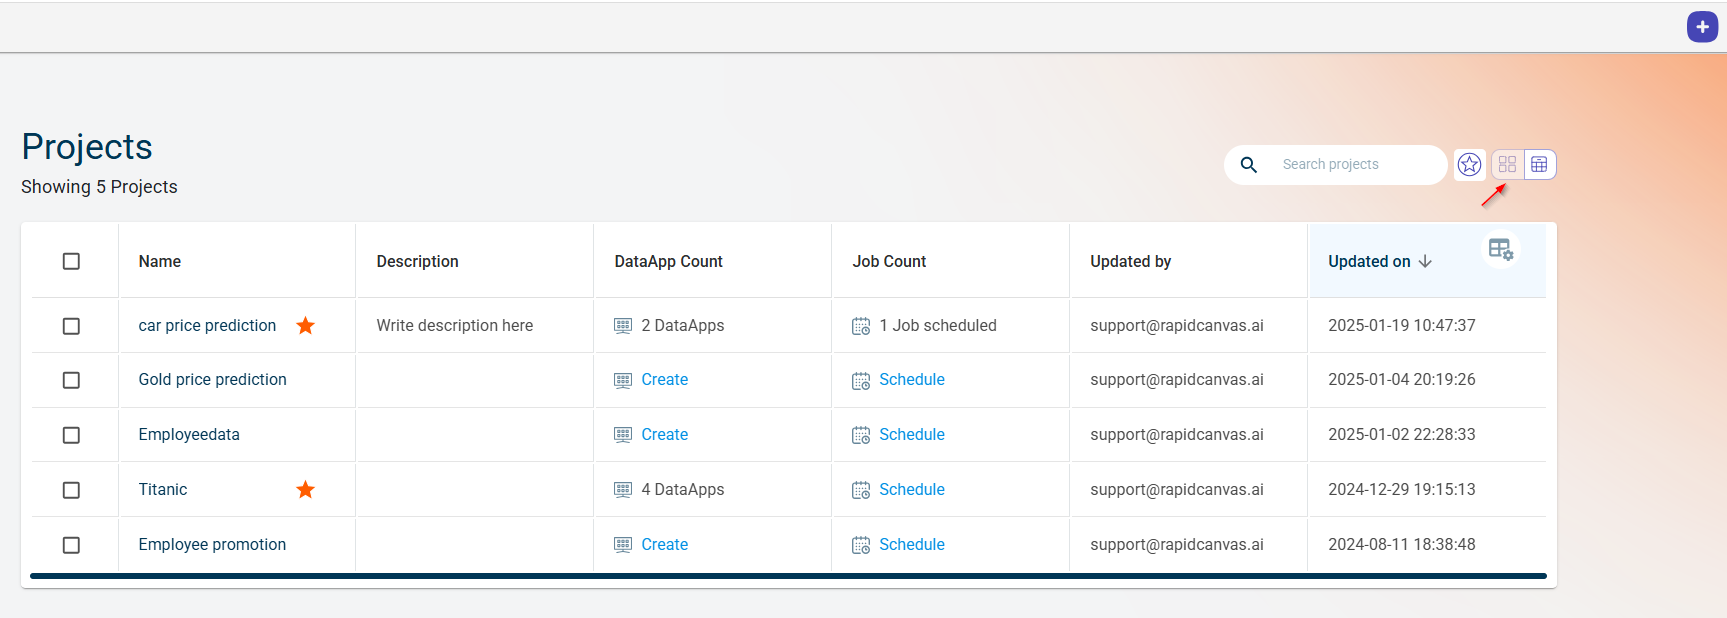Click the Titanic favorite star
Viewport: 1727px width, 618px height.
point(306,490)
